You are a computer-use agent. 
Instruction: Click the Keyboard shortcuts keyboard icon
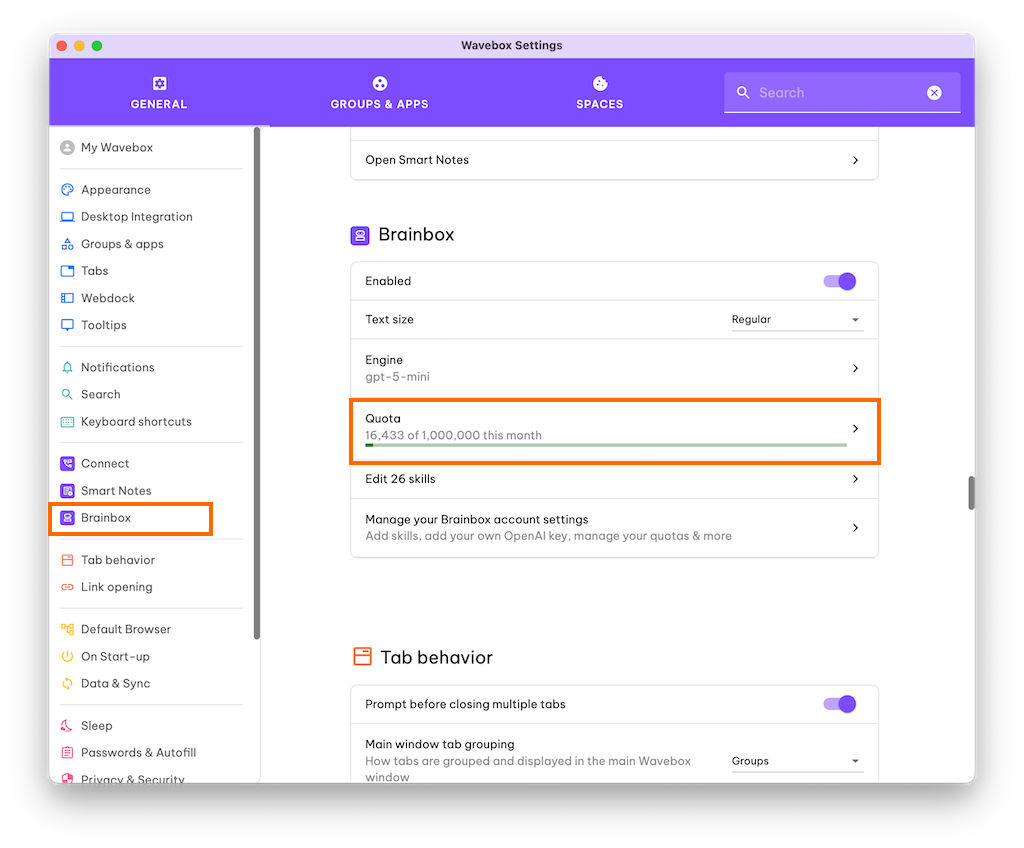pyautogui.click(x=67, y=421)
